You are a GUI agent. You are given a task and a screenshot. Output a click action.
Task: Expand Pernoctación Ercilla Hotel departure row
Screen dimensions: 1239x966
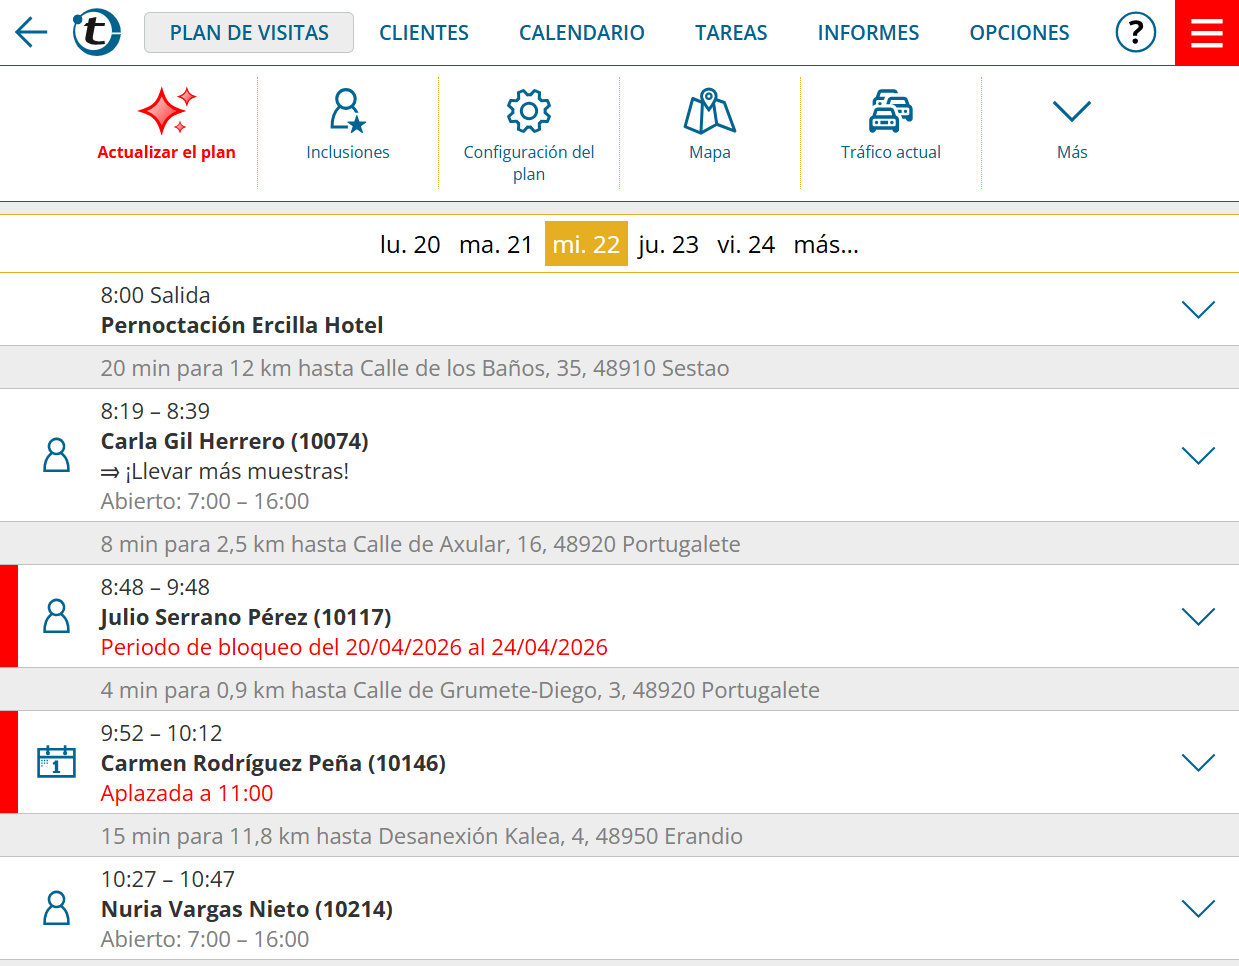1198,310
